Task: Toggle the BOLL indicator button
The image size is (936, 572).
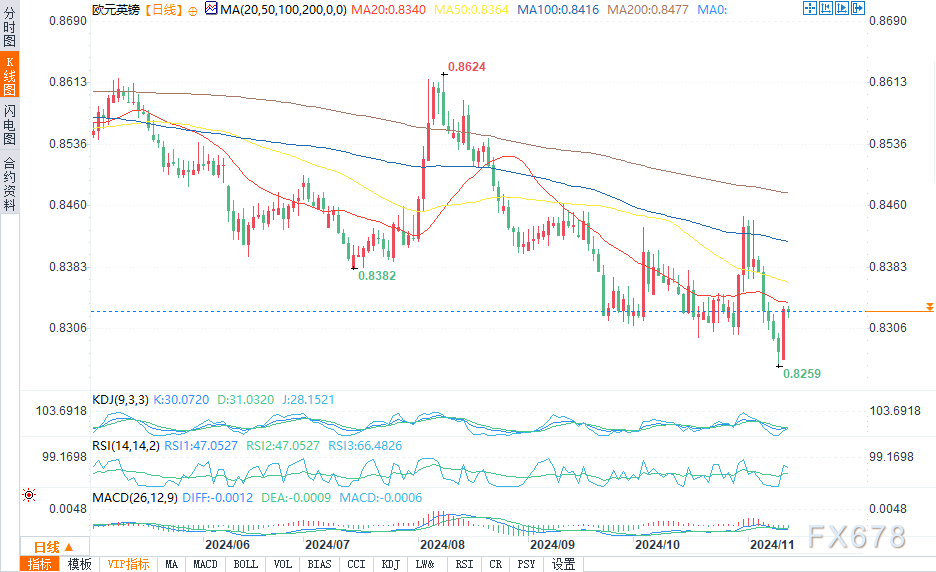Action: [x=245, y=564]
